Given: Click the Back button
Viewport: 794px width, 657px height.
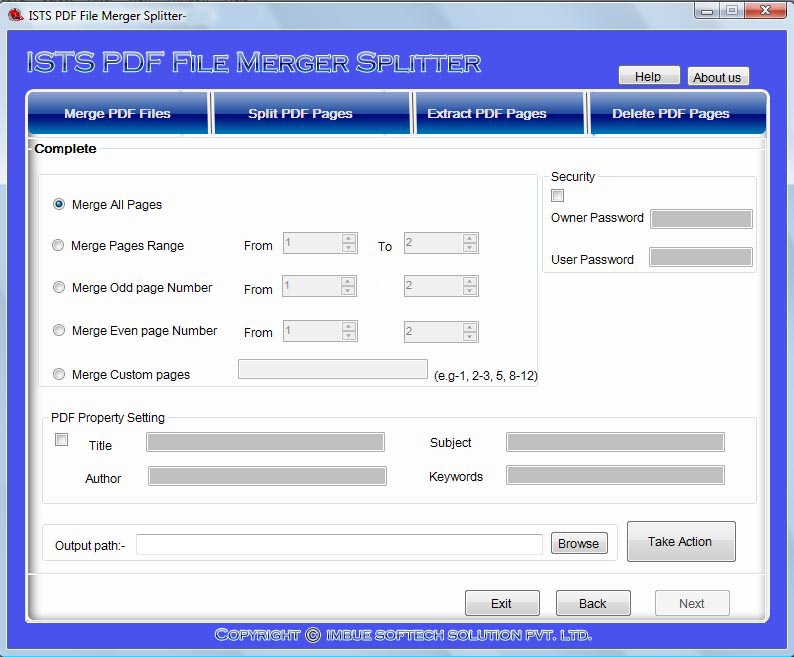Looking at the screenshot, I should (593, 603).
